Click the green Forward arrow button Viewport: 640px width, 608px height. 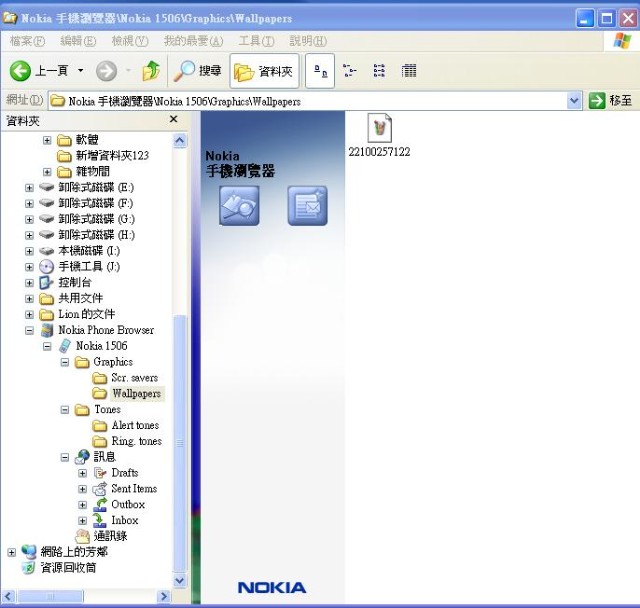point(106,71)
